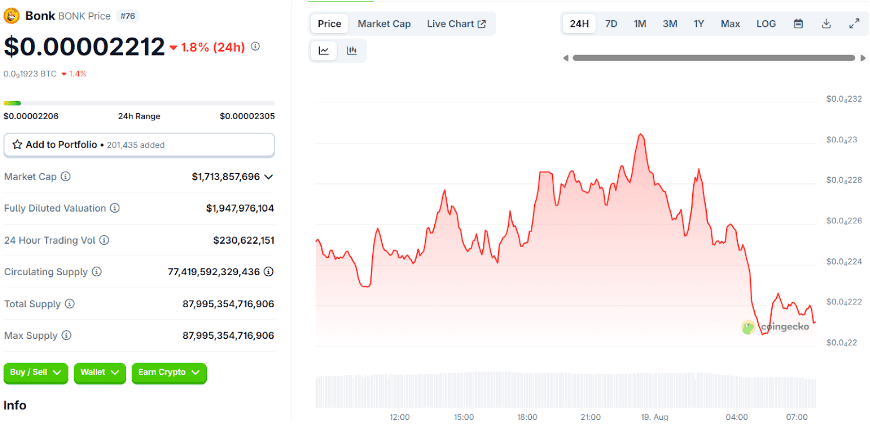Viewport: 870px width, 428px height.
Task: Click info icon beside Fully Diluted Valuation
Action: [115, 208]
